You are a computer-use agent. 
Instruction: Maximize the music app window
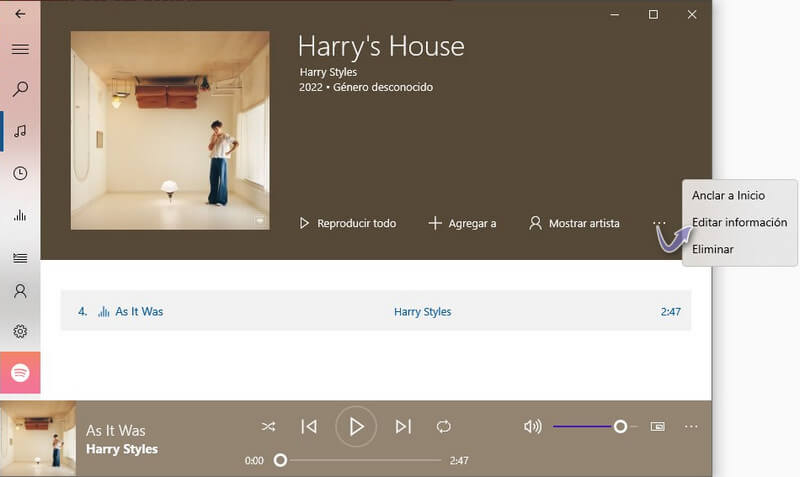coord(653,14)
